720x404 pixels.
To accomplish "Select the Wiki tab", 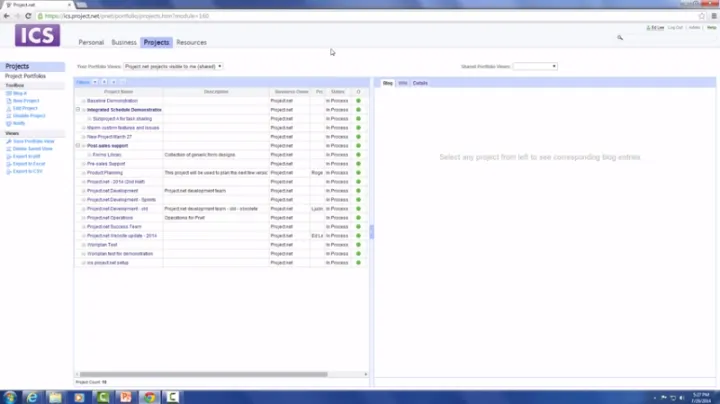I will coord(402,83).
